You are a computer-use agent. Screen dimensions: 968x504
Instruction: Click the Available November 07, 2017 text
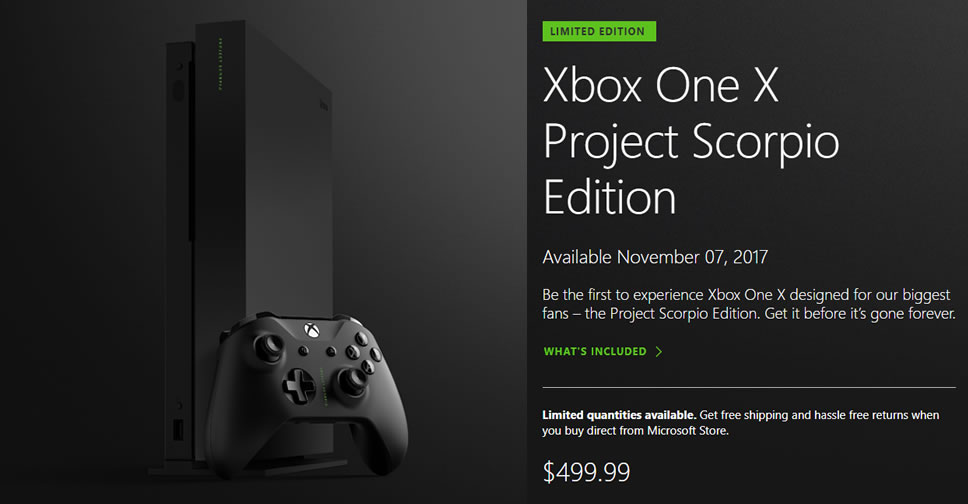point(655,257)
